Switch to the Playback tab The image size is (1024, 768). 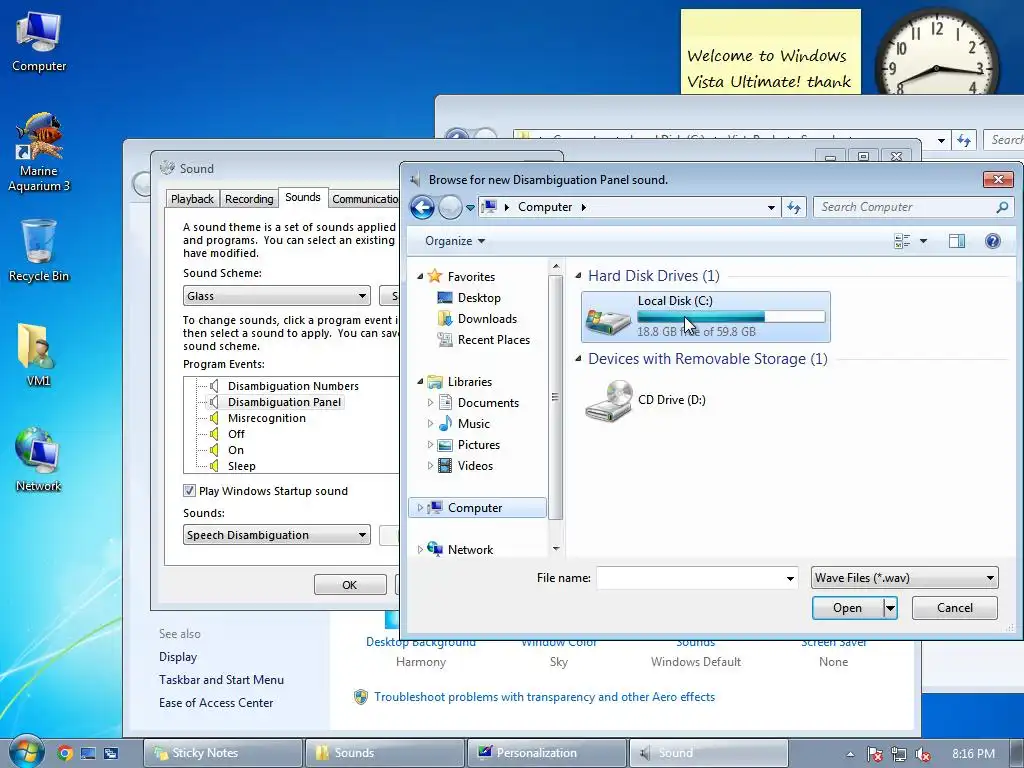(x=192, y=199)
